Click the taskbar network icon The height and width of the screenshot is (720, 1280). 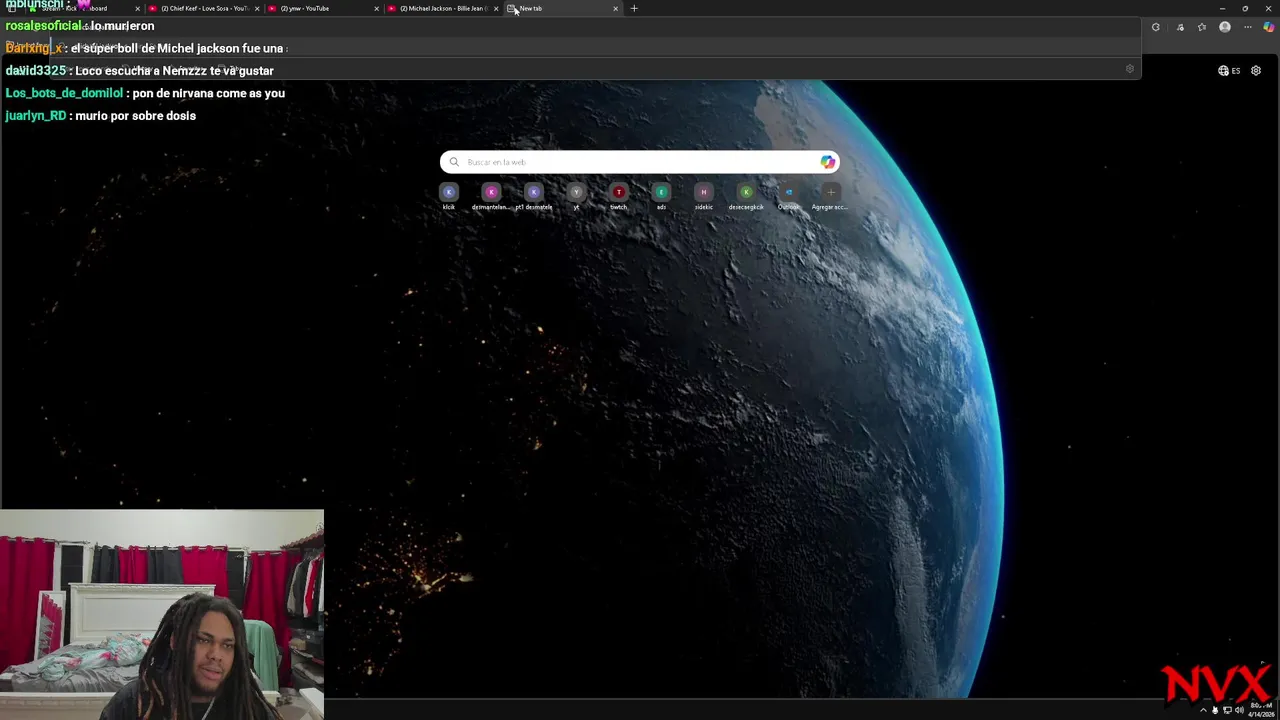(1227, 710)
